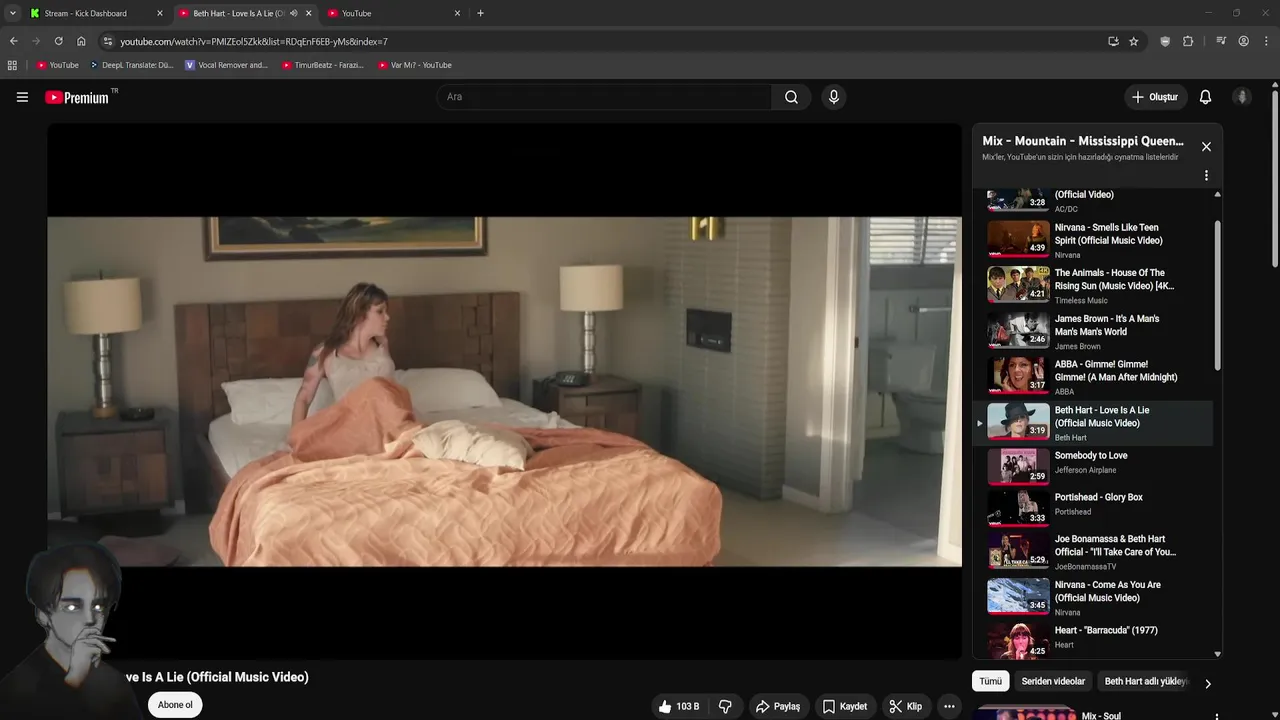Open the YouTube hamburger guide menu
This screenshot has width=1280, height=720.
tap(22, 97)
